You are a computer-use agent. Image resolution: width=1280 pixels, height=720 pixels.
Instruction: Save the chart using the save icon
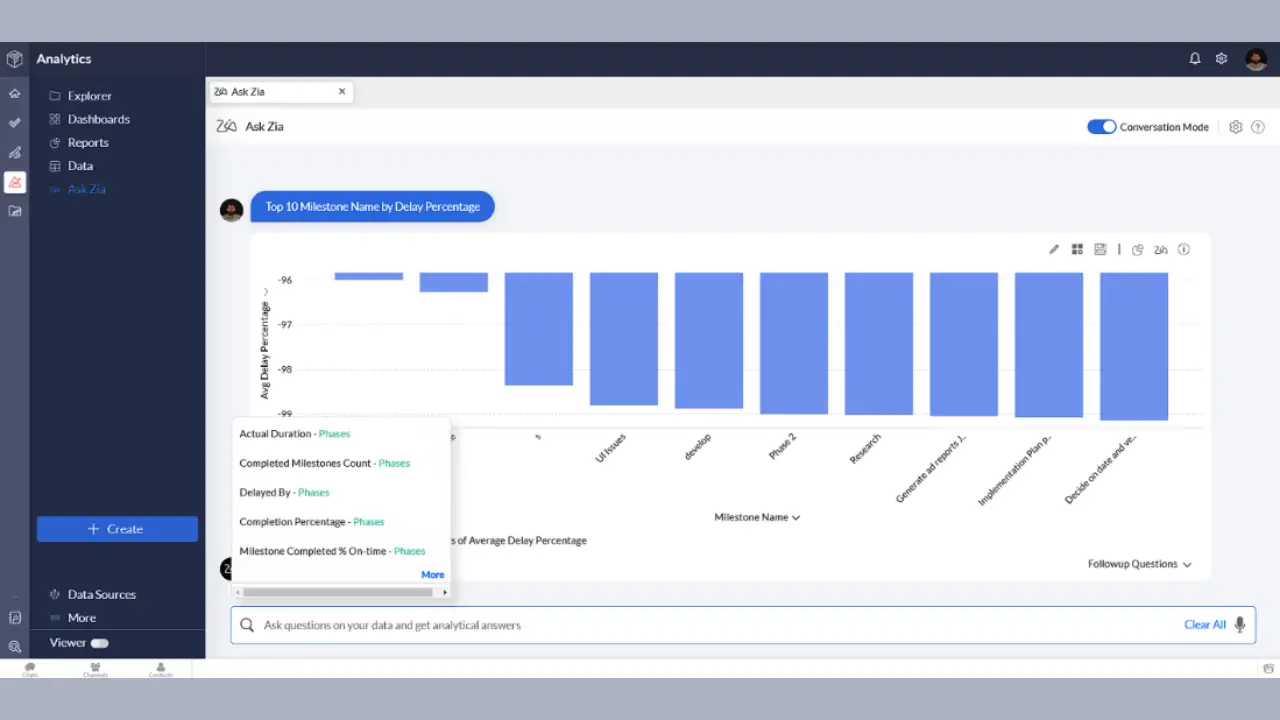1100,249
